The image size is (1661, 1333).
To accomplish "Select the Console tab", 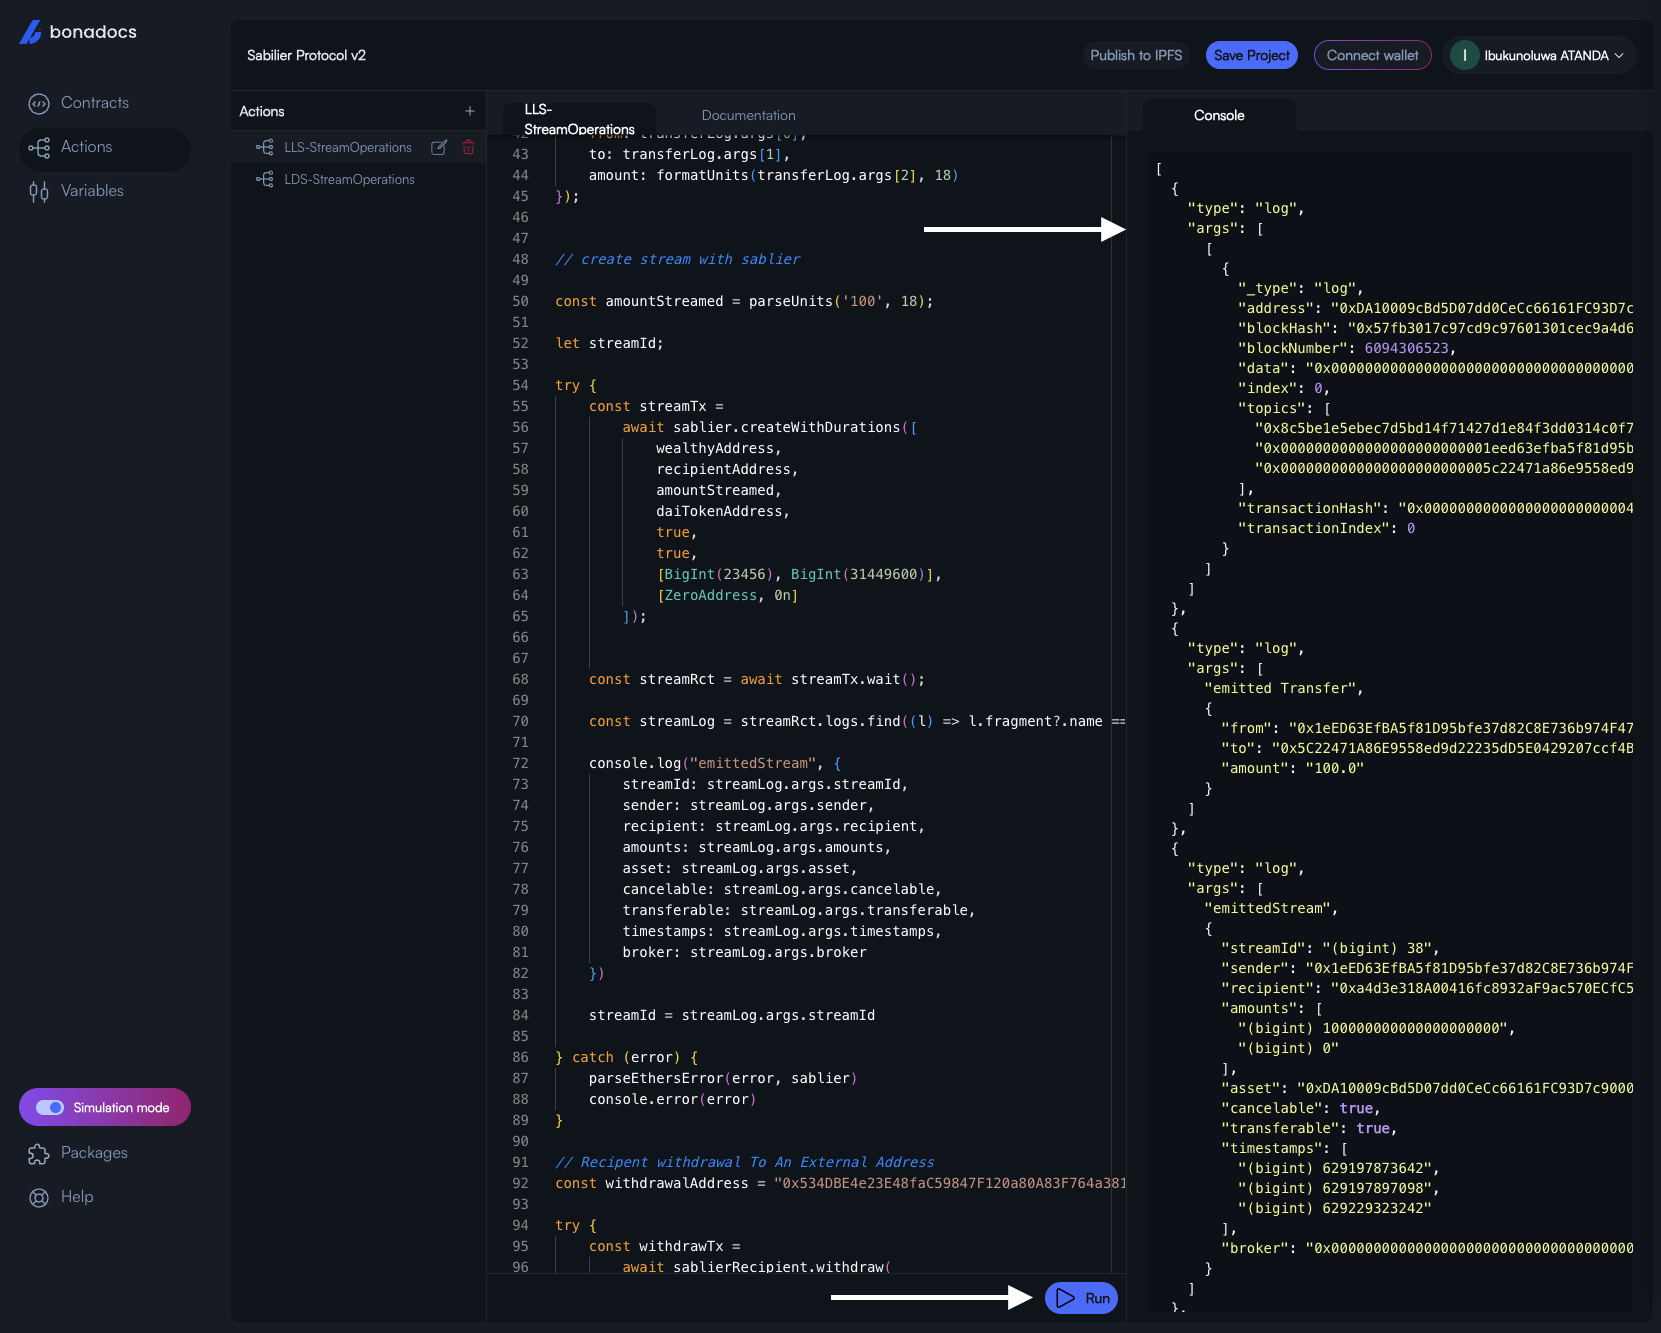I will pos(1219,115).
